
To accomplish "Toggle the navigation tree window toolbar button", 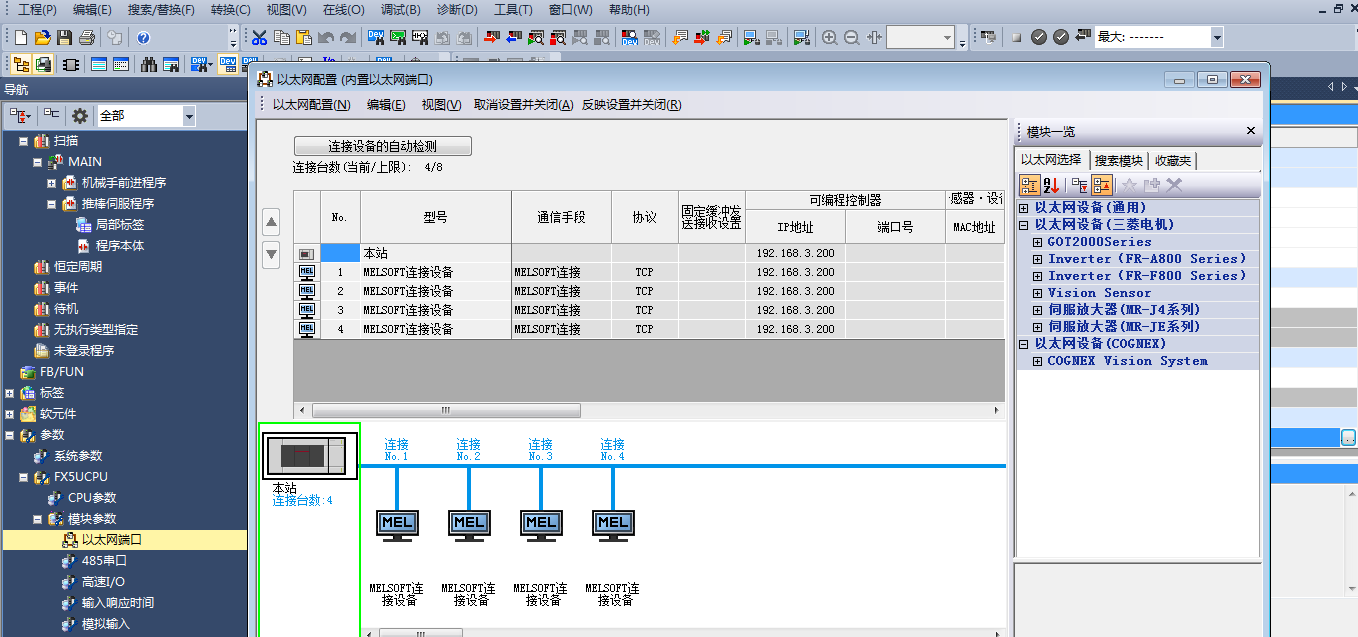I will click(x=20, y=65).
